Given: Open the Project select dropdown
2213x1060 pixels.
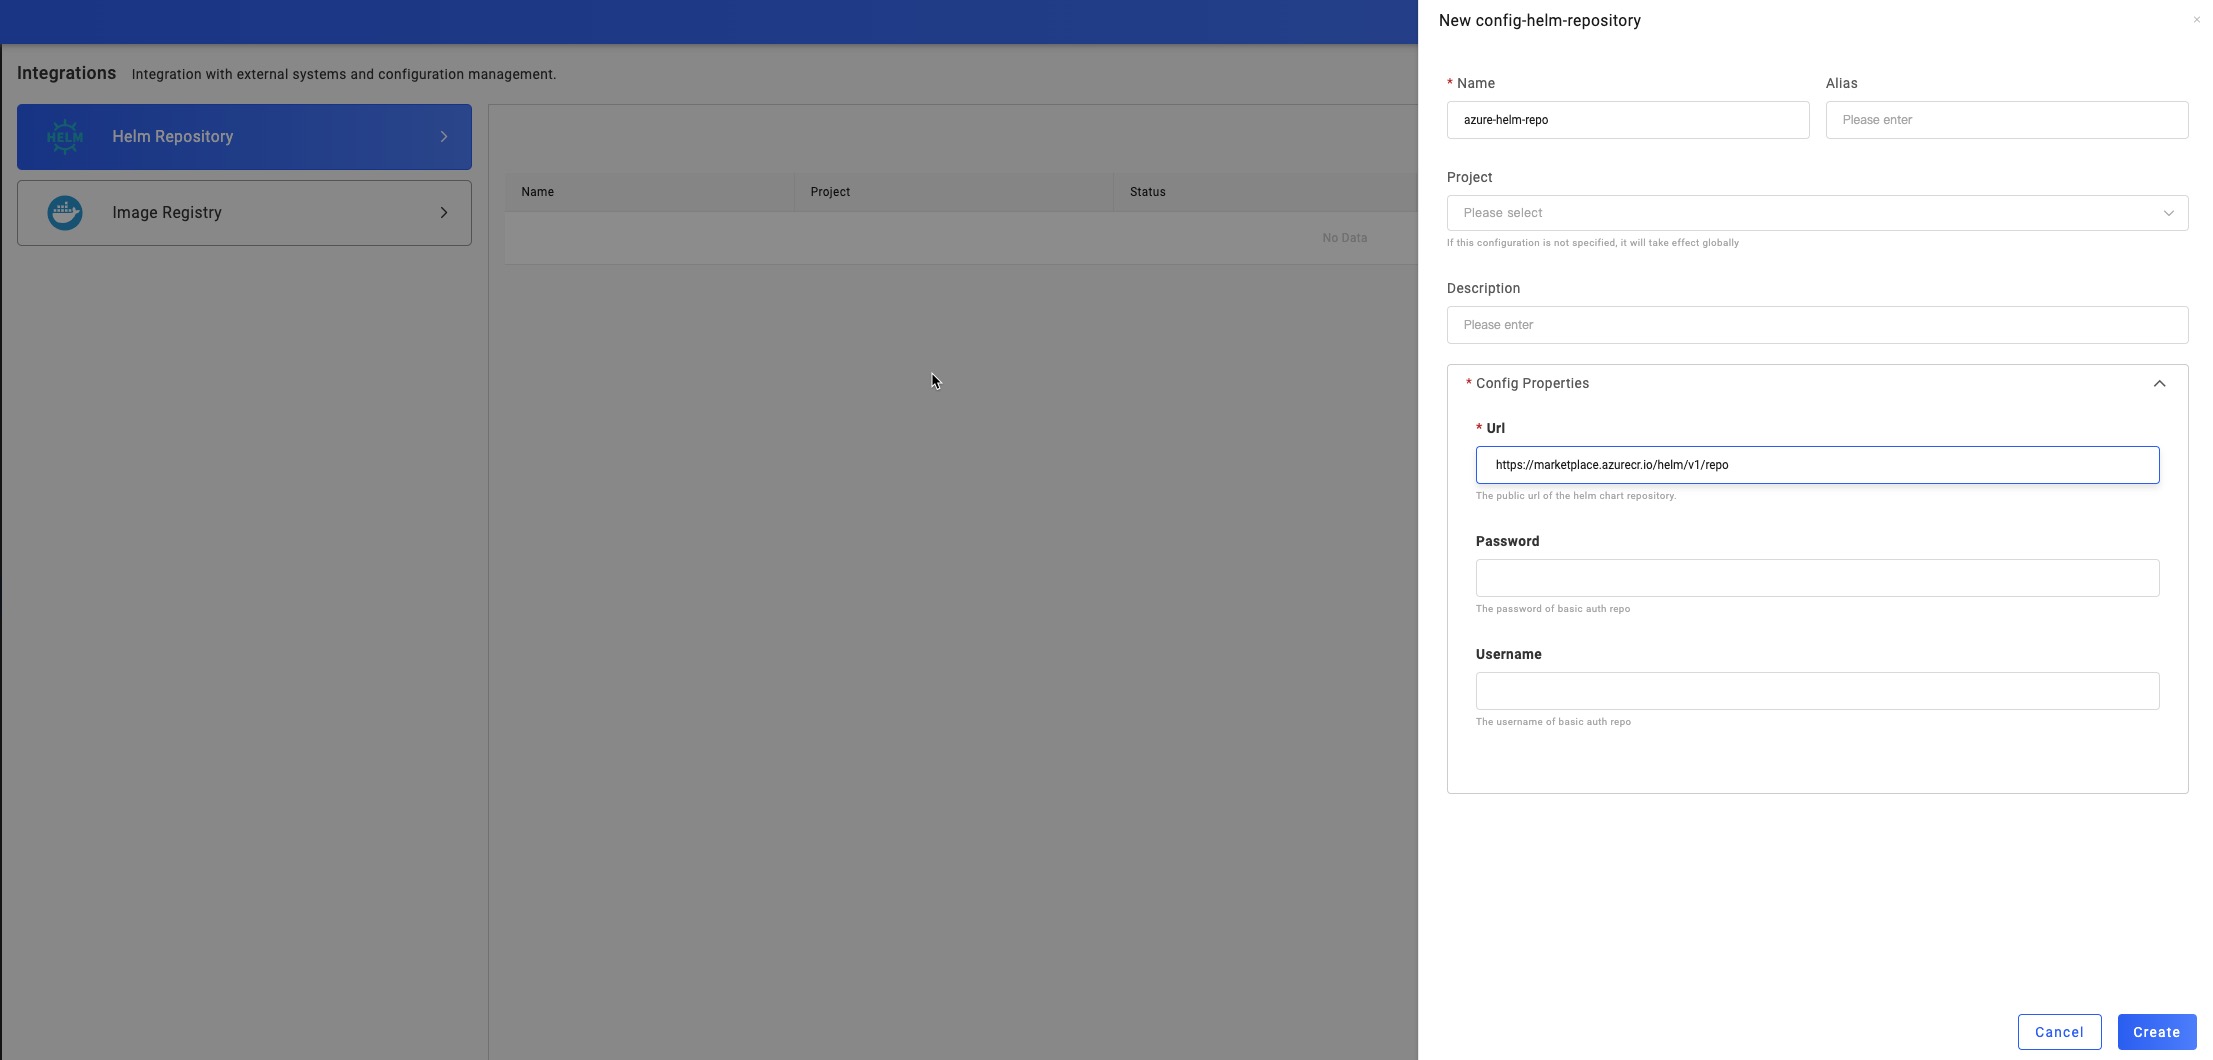Looking at the screenshot, I should (1816, 213).
